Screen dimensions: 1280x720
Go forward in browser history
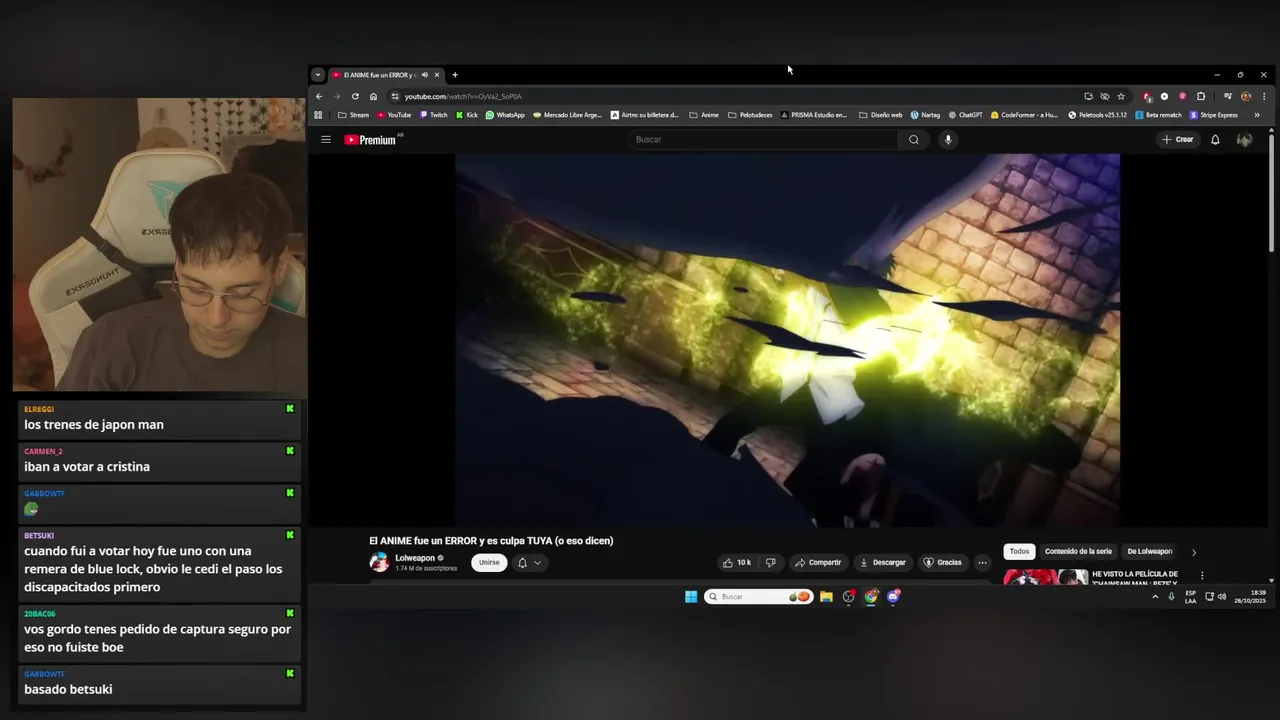[337, 97]
